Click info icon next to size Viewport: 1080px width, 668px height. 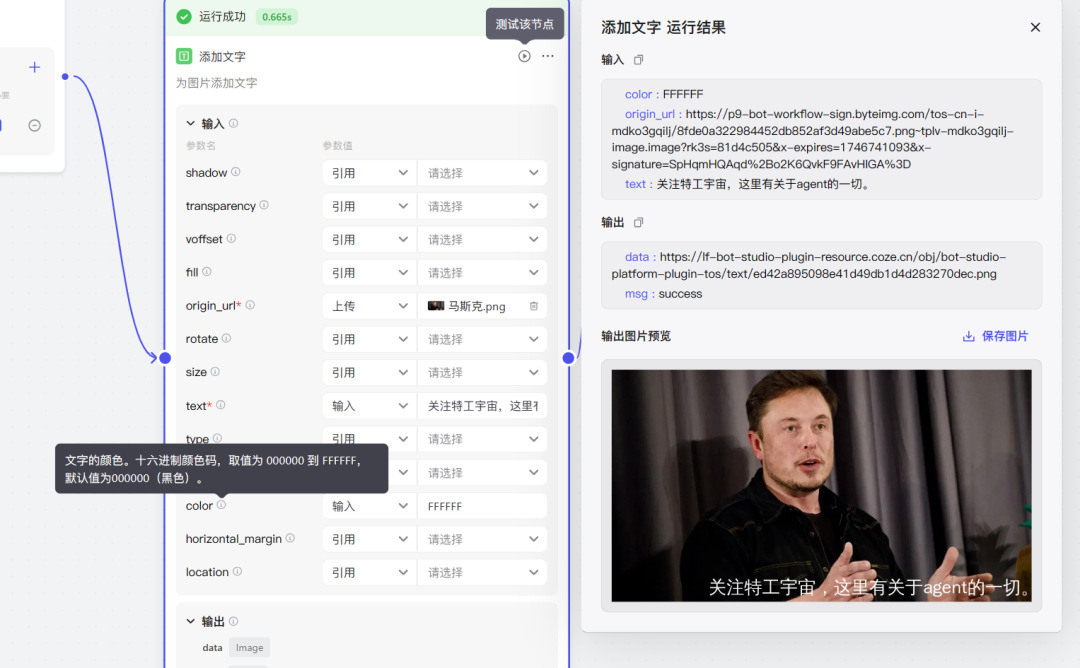pos(215,372)
